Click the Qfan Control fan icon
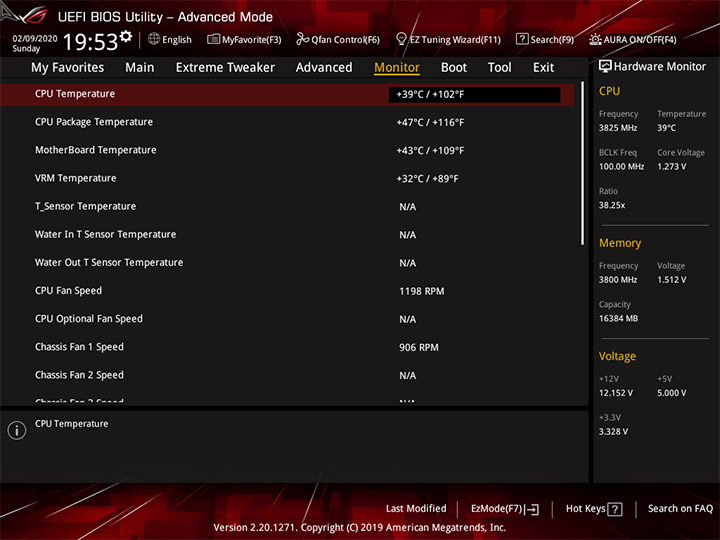Screen dimensions: 720x540 (302, 39)
